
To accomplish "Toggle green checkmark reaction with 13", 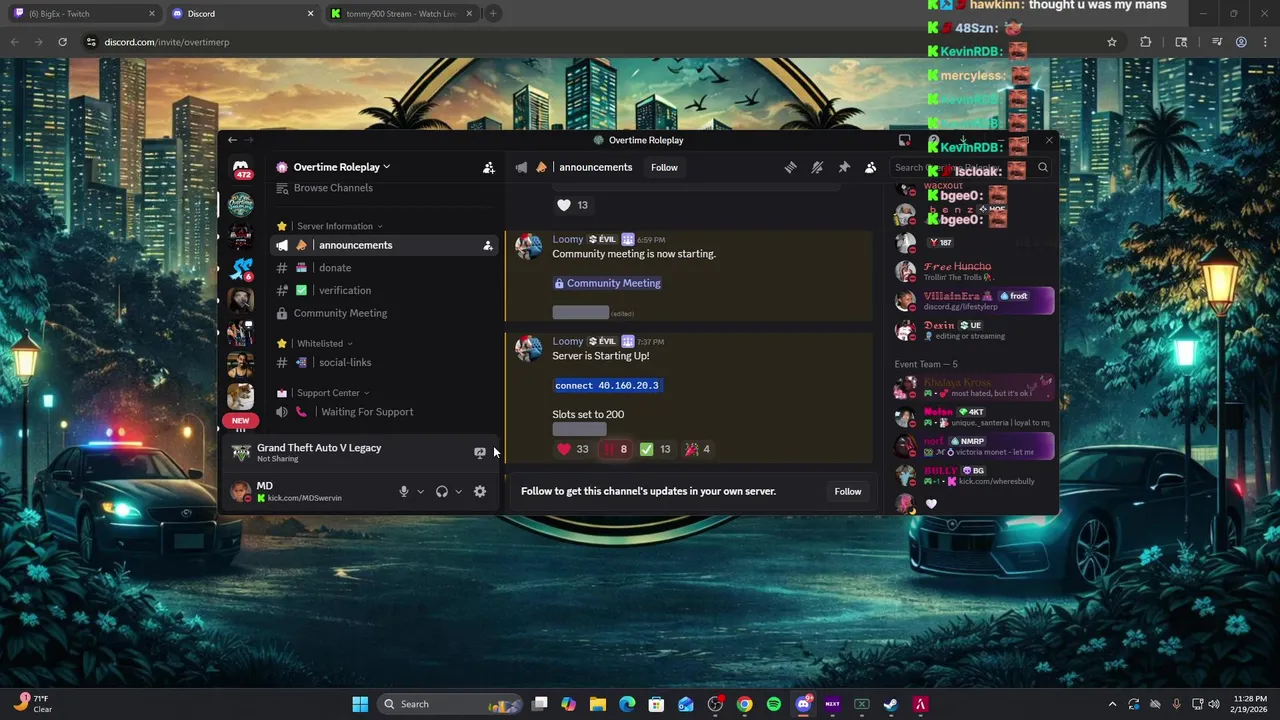I will (655, 449).
